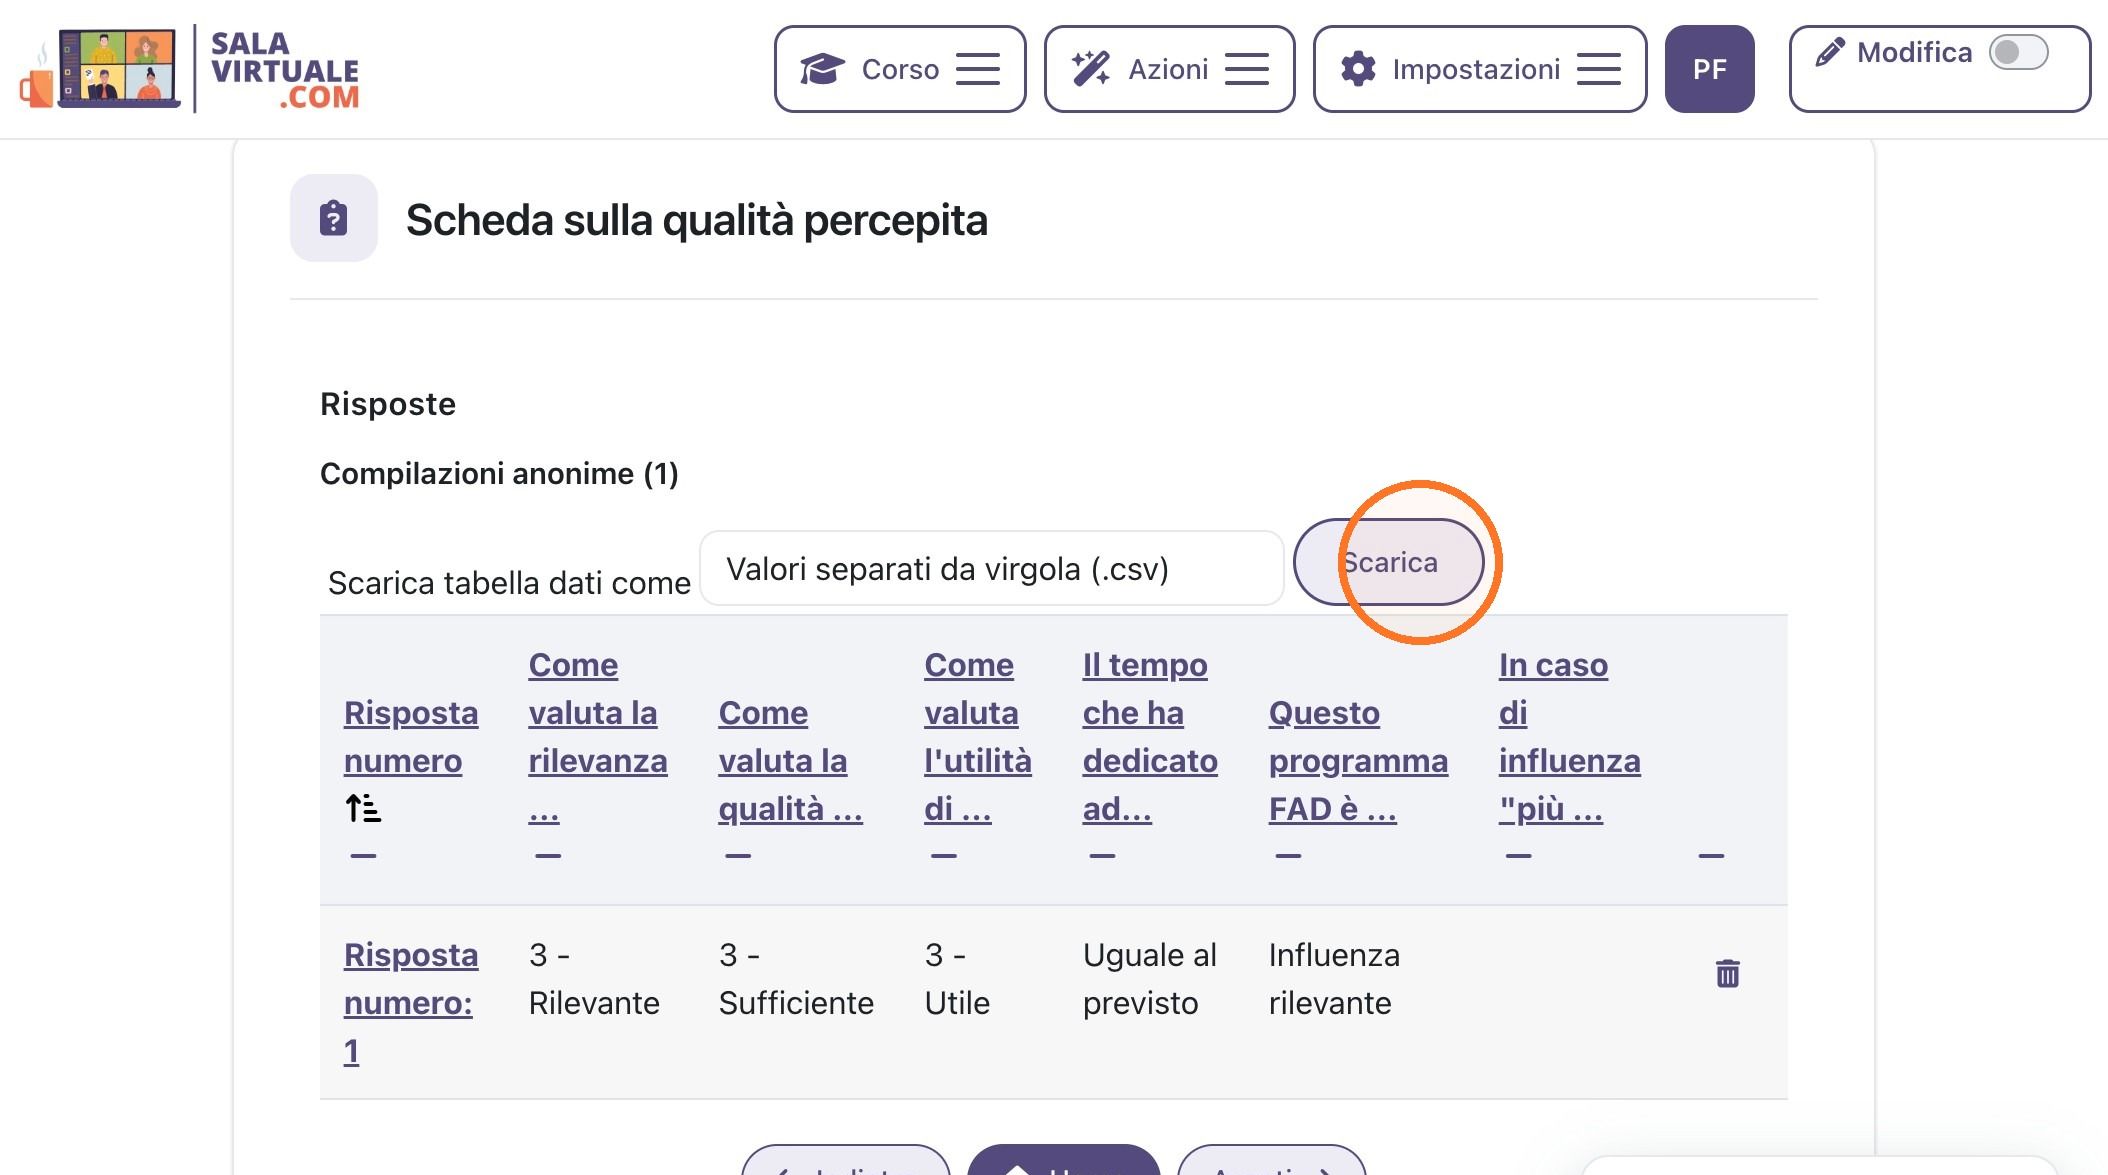The width and height of the screenshot is (2108, 1175).
Task: Sort by Come valuta la rilevanza header
Action: click(597, 737)
